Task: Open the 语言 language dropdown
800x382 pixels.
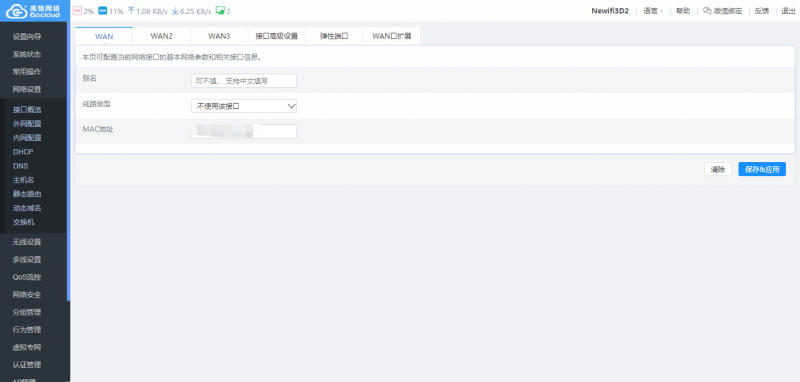Action: click(653, 11)
